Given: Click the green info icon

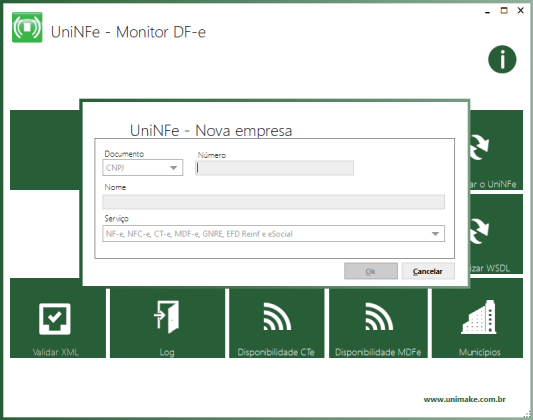Looking at the screenshot, I should pyautogui.click(x=502, y=59).
